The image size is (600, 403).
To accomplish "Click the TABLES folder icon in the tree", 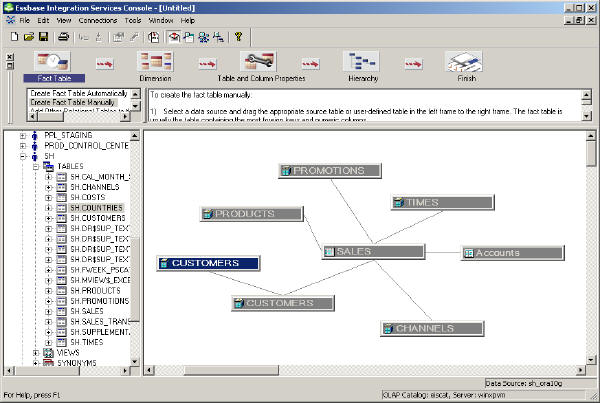I will click(48, 166).
